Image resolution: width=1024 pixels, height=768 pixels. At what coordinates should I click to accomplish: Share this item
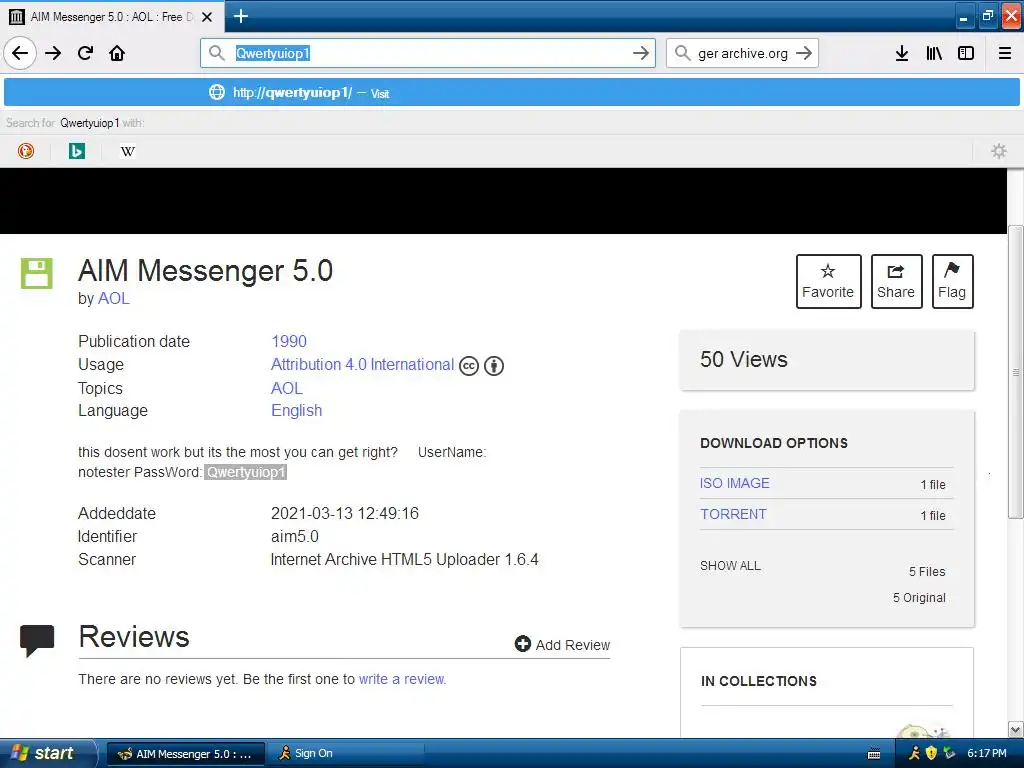click(896, 281)
